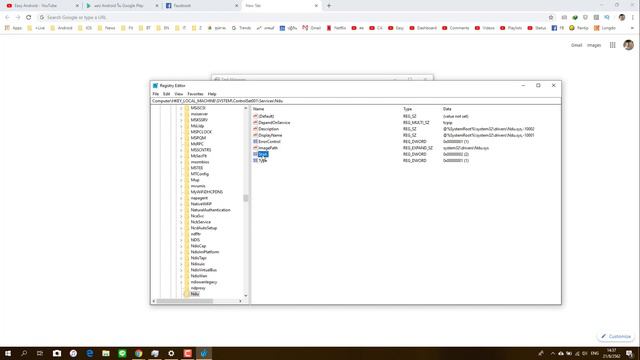Open the Google apps grid icon
640x360 pixels.
click(613, 45)
